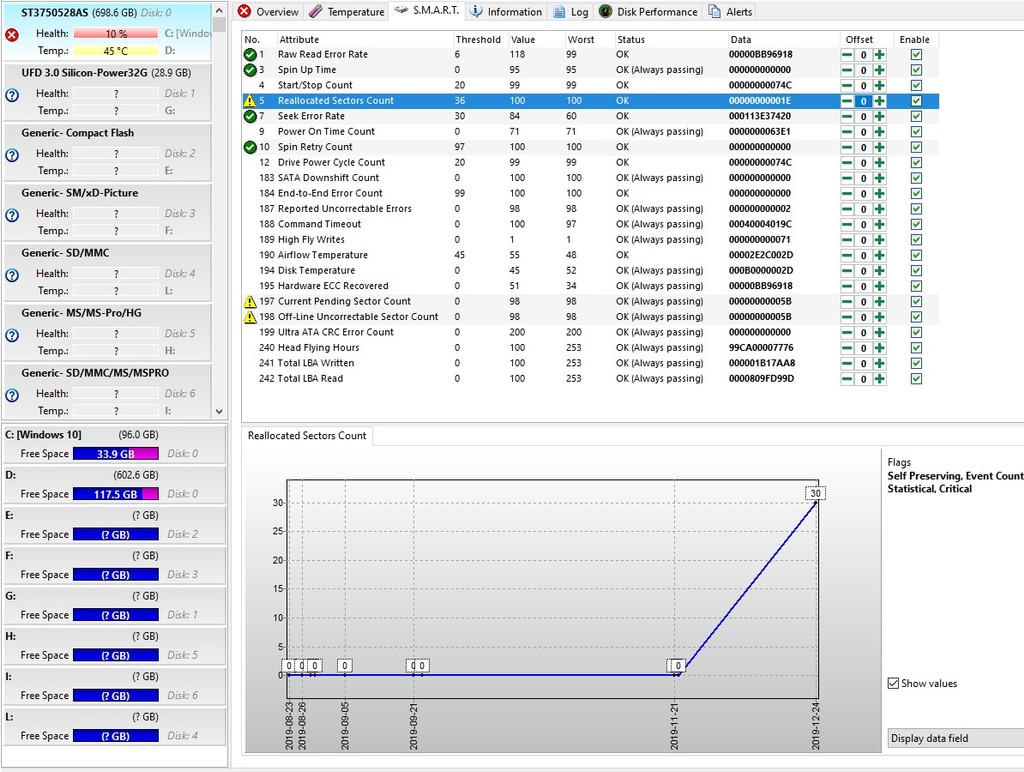Click the warning icon beside Current Pending Sector Count
This screenshot has height=772, width=1024.
(250, 301)
